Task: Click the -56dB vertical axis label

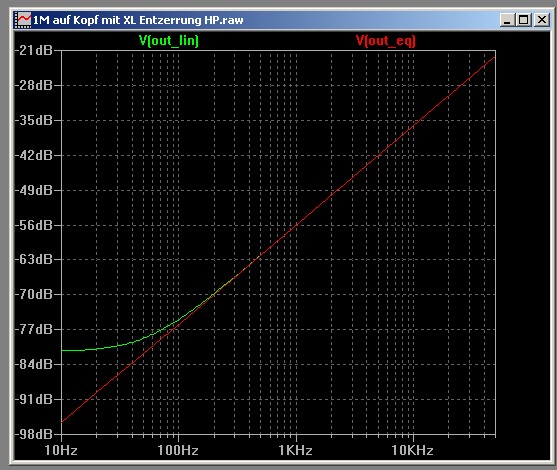Action: [34, 225]
